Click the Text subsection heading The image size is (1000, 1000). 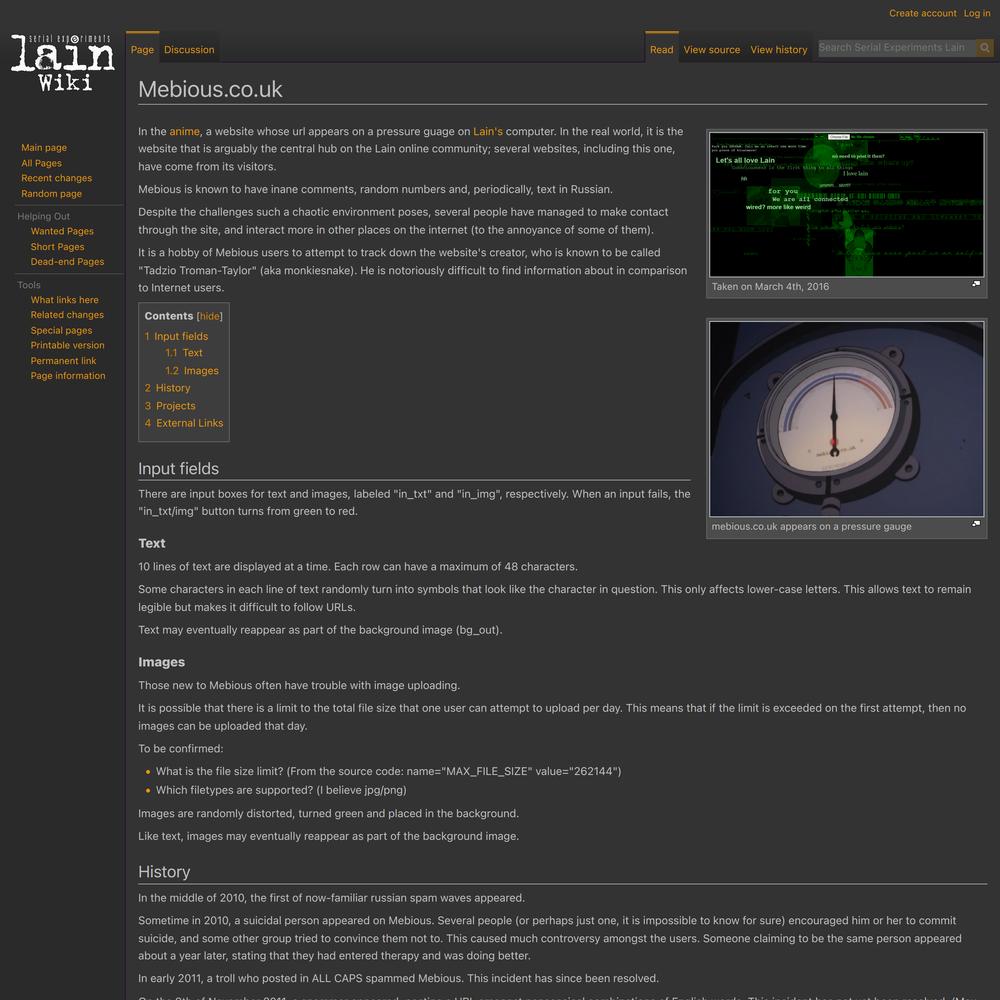152,543
